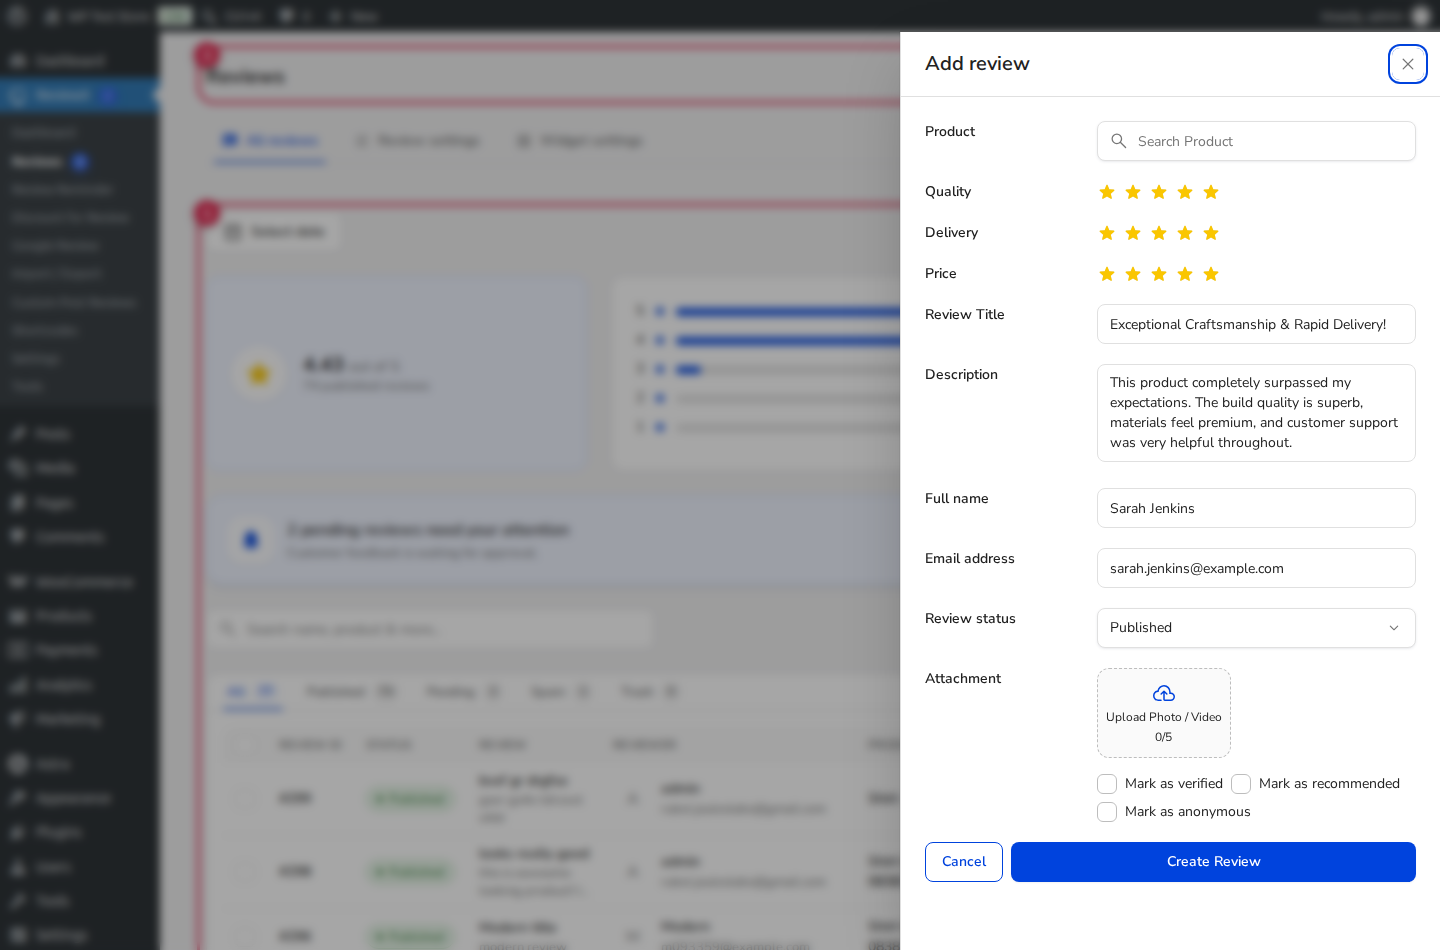The image size is (1440, 950).
Task: Set Quality rating to two stars
Action: click(1133, 192)
